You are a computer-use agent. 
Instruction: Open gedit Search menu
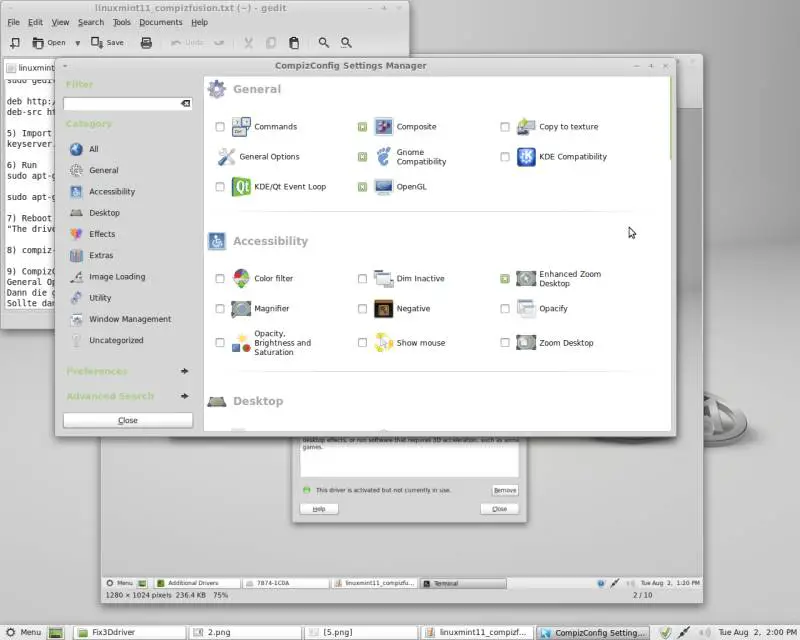pyautogui.click(x=91, y=22)
